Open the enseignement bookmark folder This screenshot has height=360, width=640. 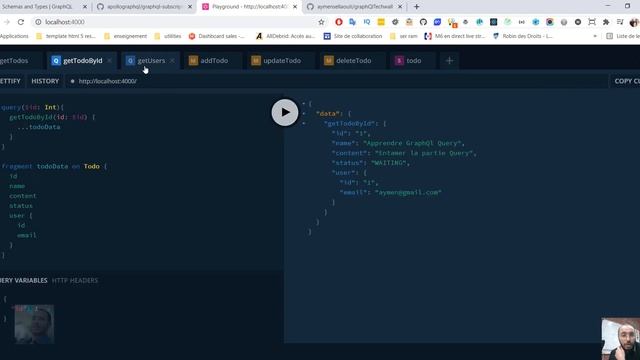point(125,36)
